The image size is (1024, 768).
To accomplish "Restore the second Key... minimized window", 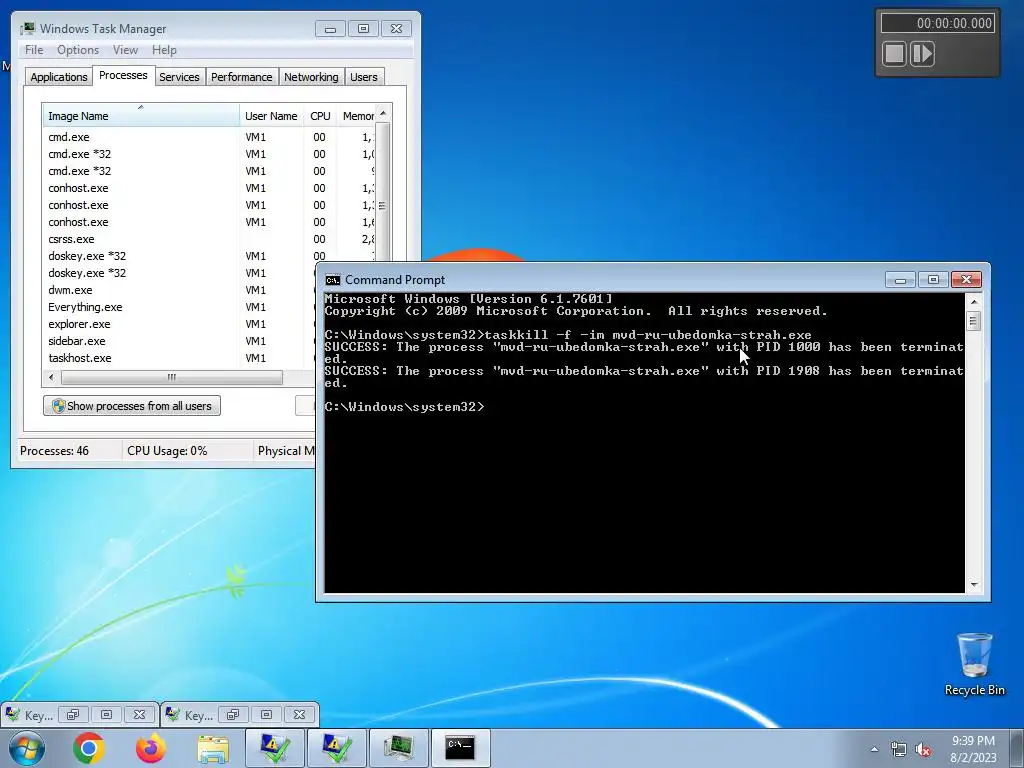I will 232,714.
